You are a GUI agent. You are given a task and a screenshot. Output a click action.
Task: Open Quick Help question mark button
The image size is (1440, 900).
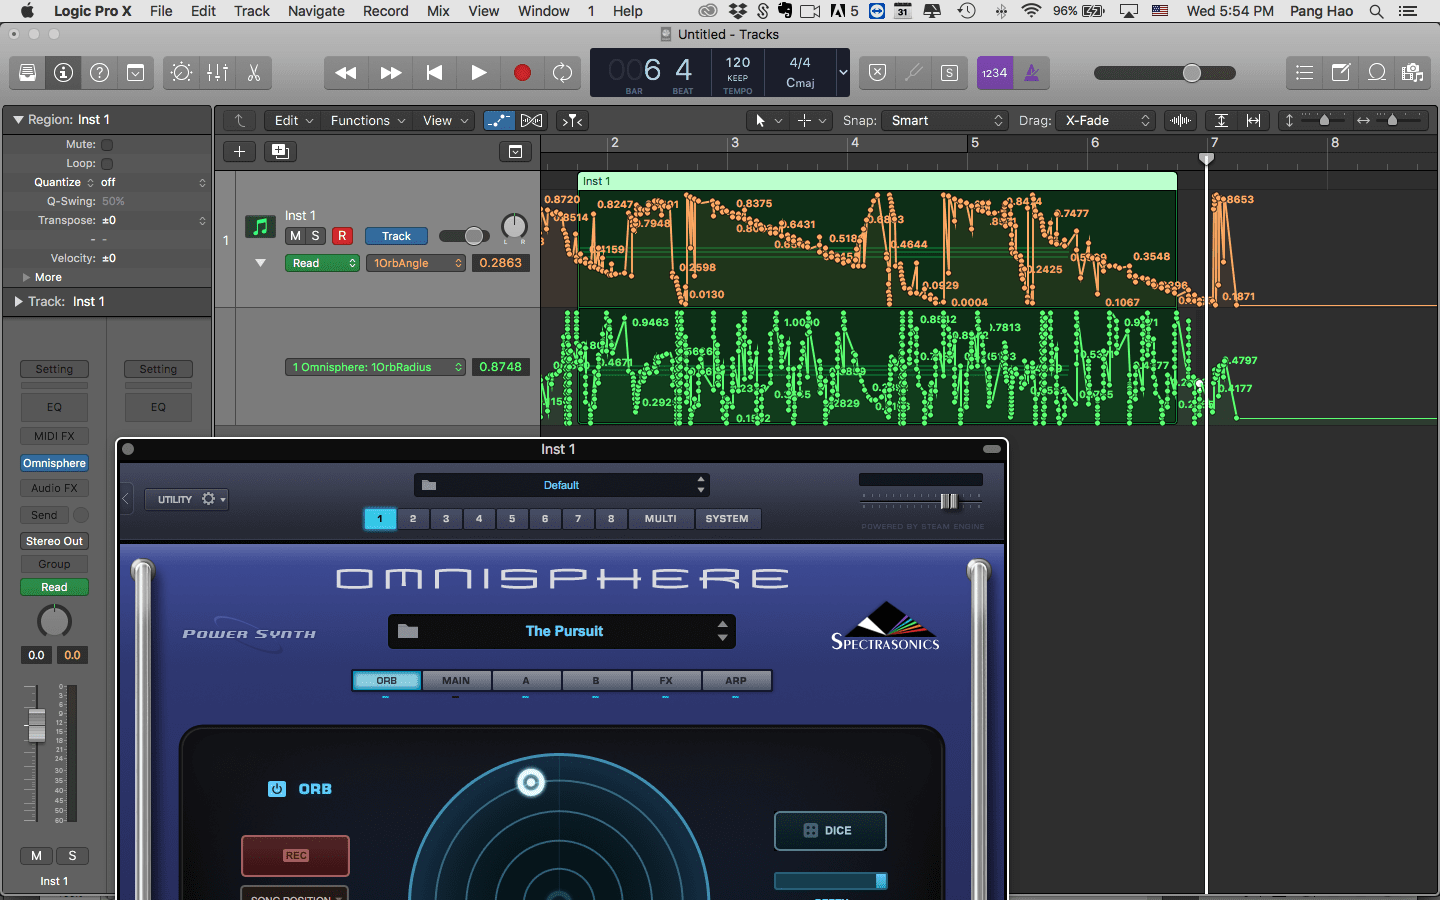pos(100,73)
